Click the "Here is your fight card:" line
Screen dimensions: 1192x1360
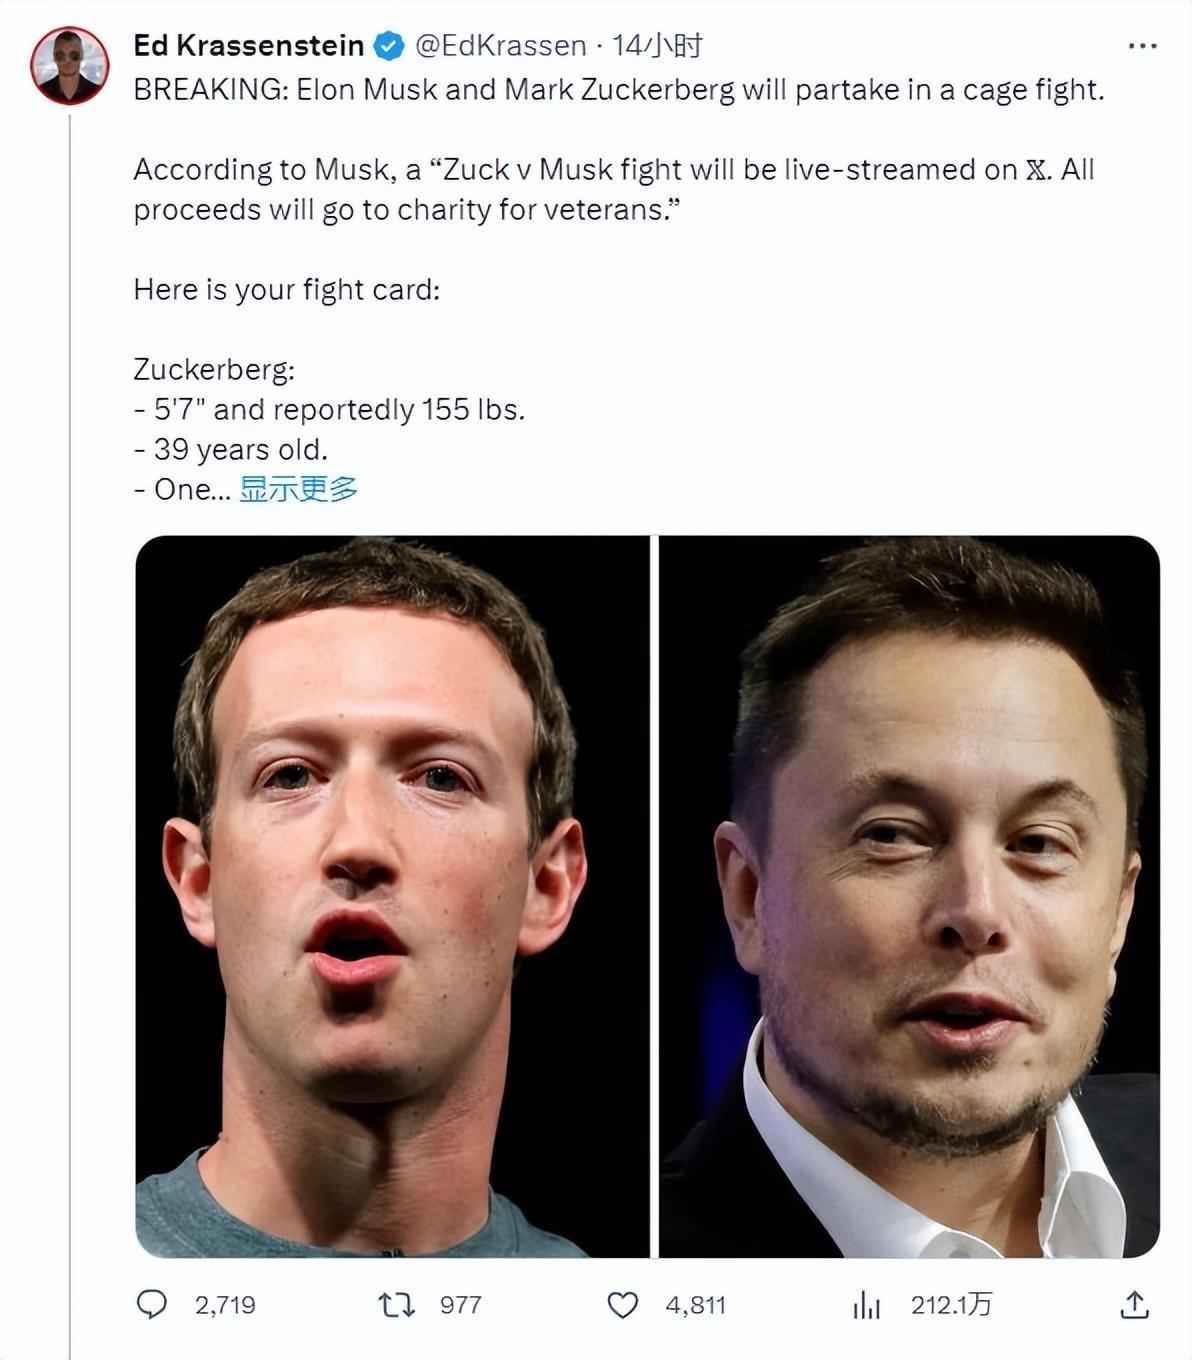click(x=287, y=290)
